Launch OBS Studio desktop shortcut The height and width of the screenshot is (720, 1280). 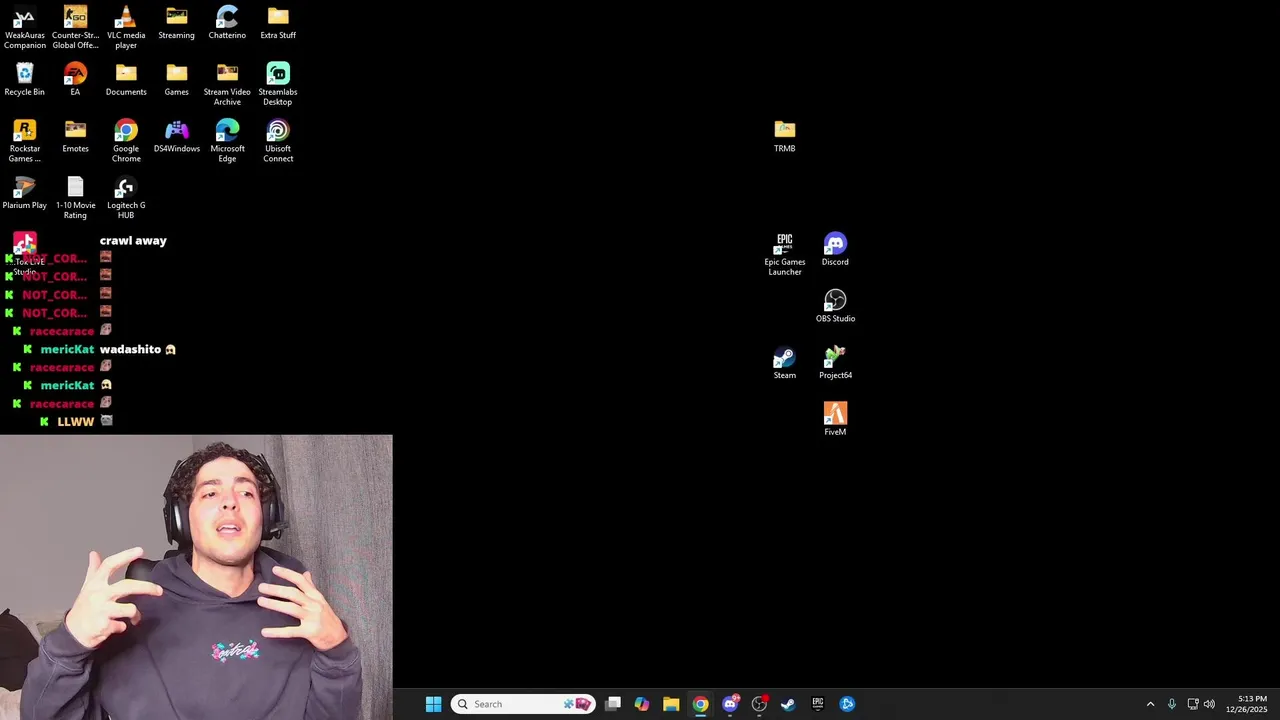[x=835, y=307]
